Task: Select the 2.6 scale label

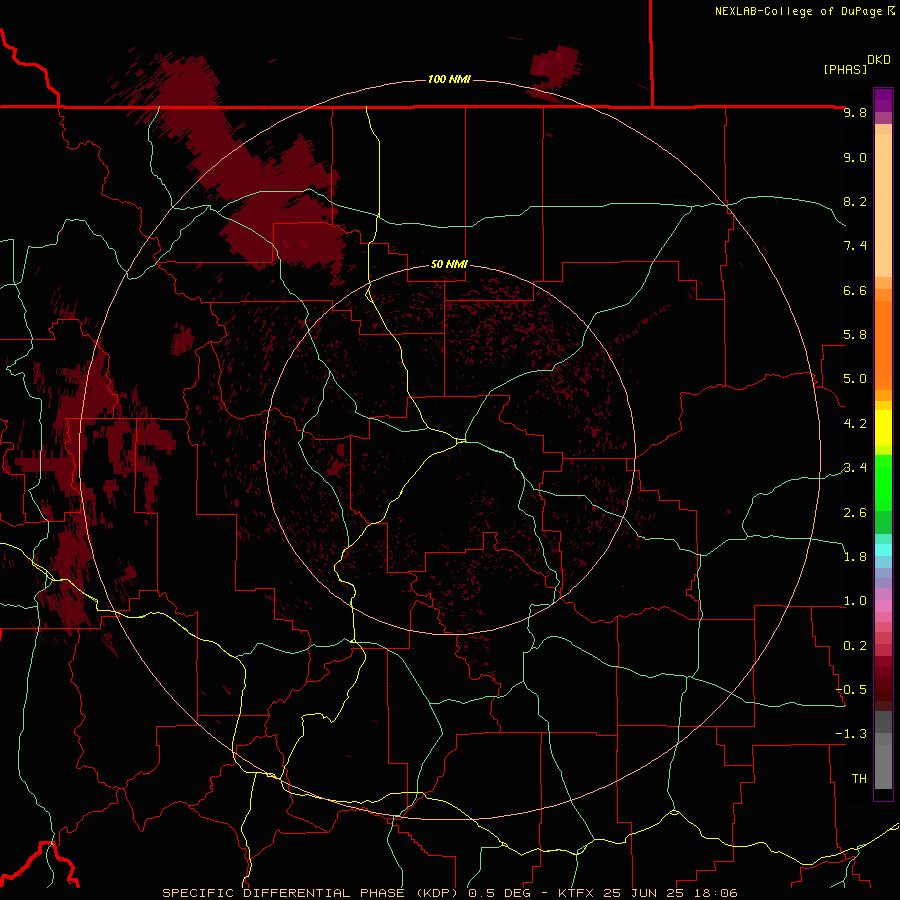Action: (x=855, y=513)
